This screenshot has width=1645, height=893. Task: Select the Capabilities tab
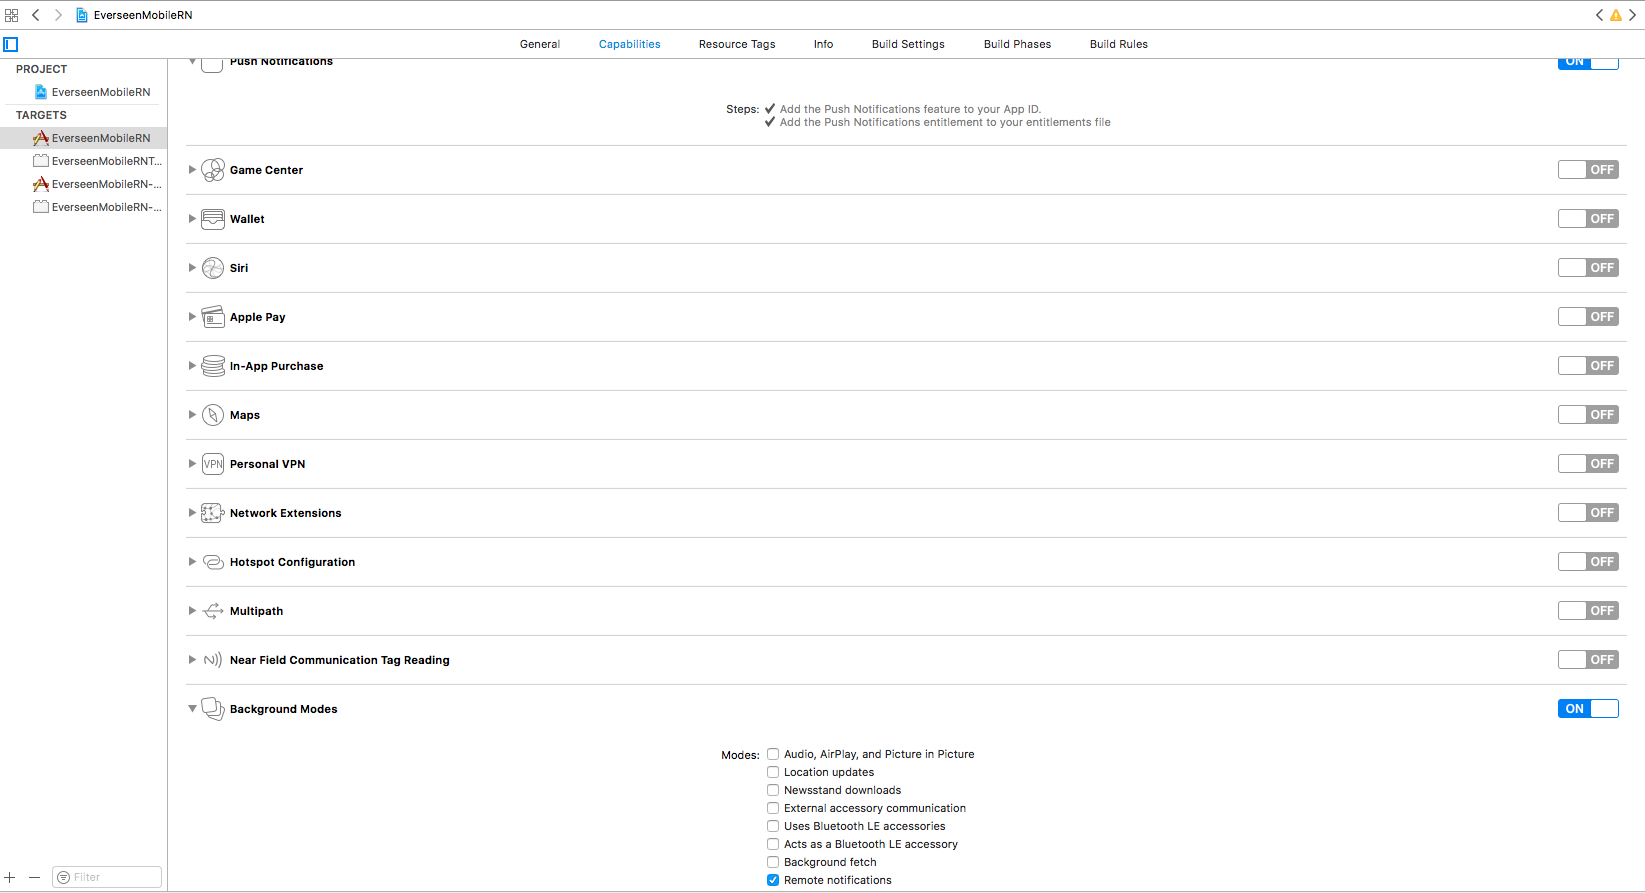(x=630, y=44)
